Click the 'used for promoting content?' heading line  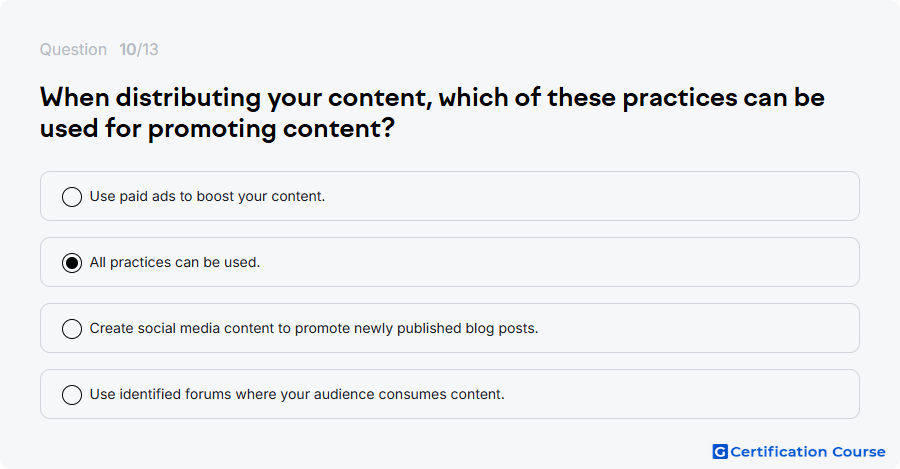(x=218, y=128)
